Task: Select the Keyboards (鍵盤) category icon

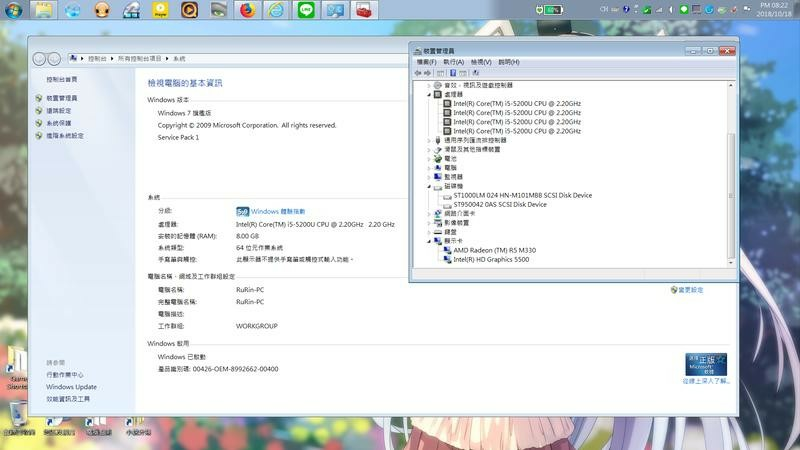Action: (438, 232)
